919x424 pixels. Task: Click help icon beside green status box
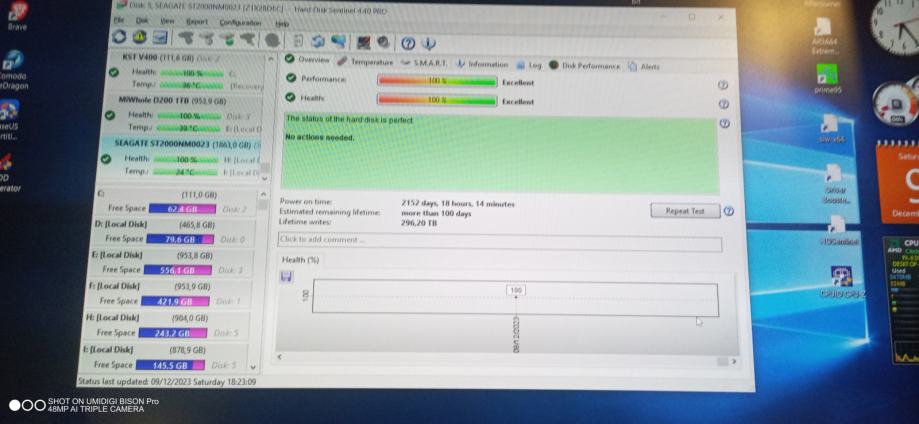click(x=724, y=124)
